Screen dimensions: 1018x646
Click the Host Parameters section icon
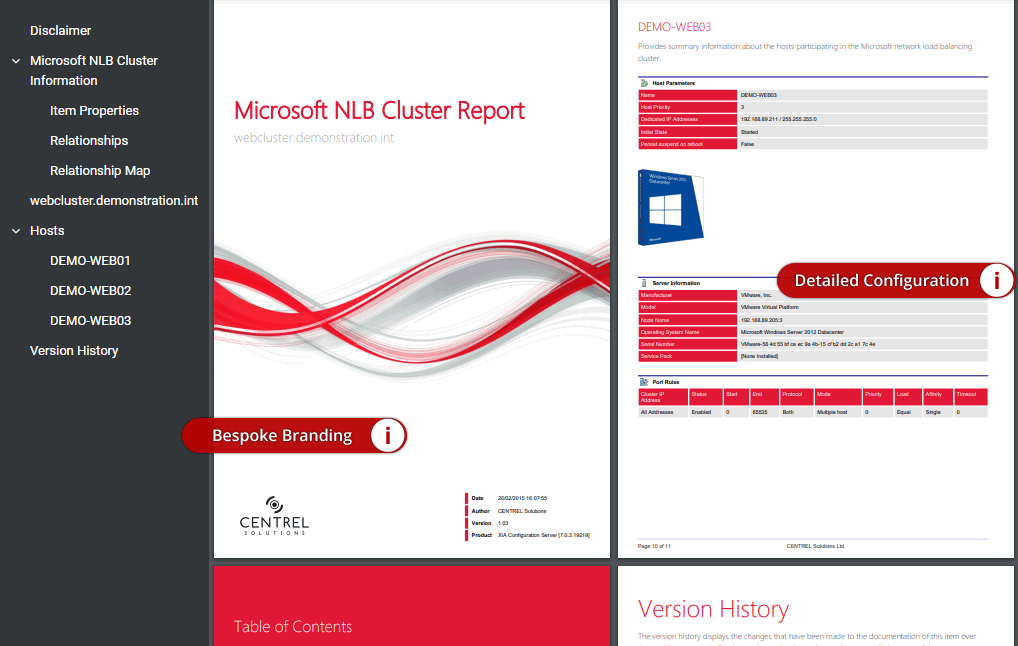click(x=644, y=83)
